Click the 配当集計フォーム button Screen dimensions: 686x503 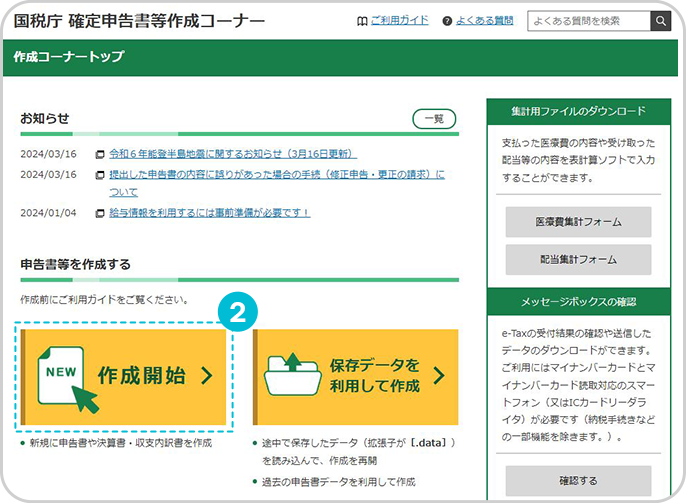click(x=578, y=260)
